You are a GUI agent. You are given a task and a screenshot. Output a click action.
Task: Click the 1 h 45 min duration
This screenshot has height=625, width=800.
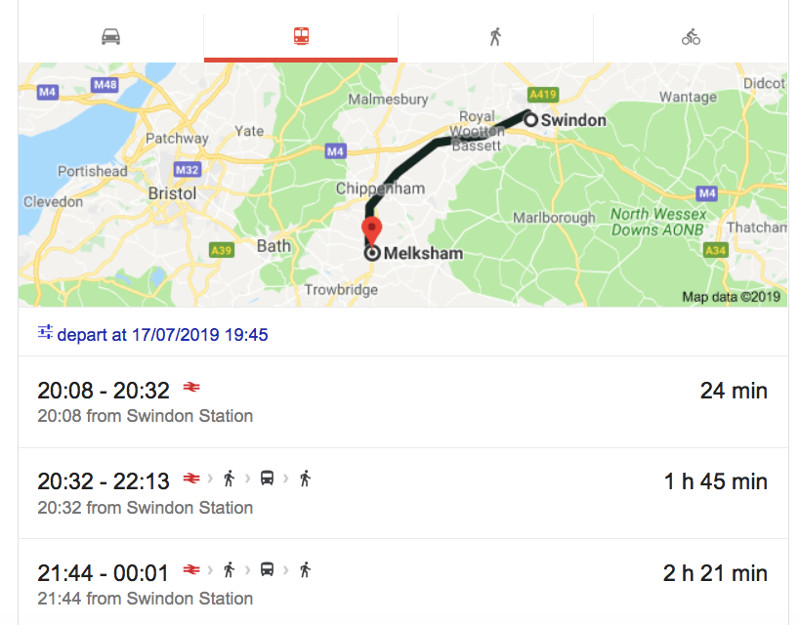tap(715, 482)
